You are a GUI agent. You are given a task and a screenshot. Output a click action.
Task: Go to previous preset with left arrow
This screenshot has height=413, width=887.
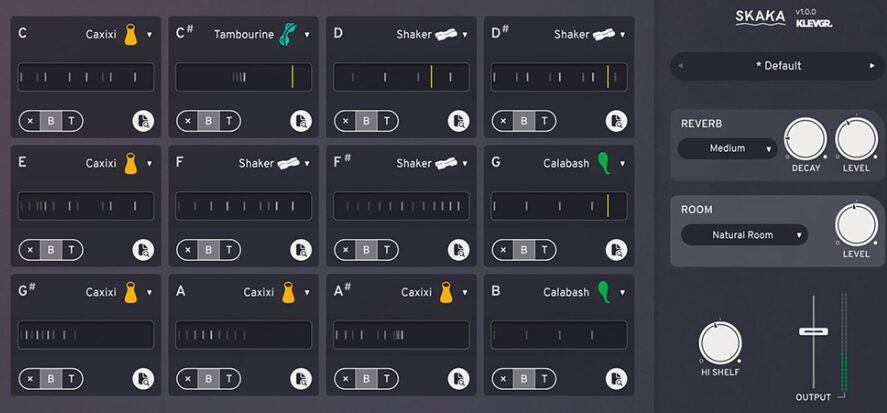coord(682,66)
